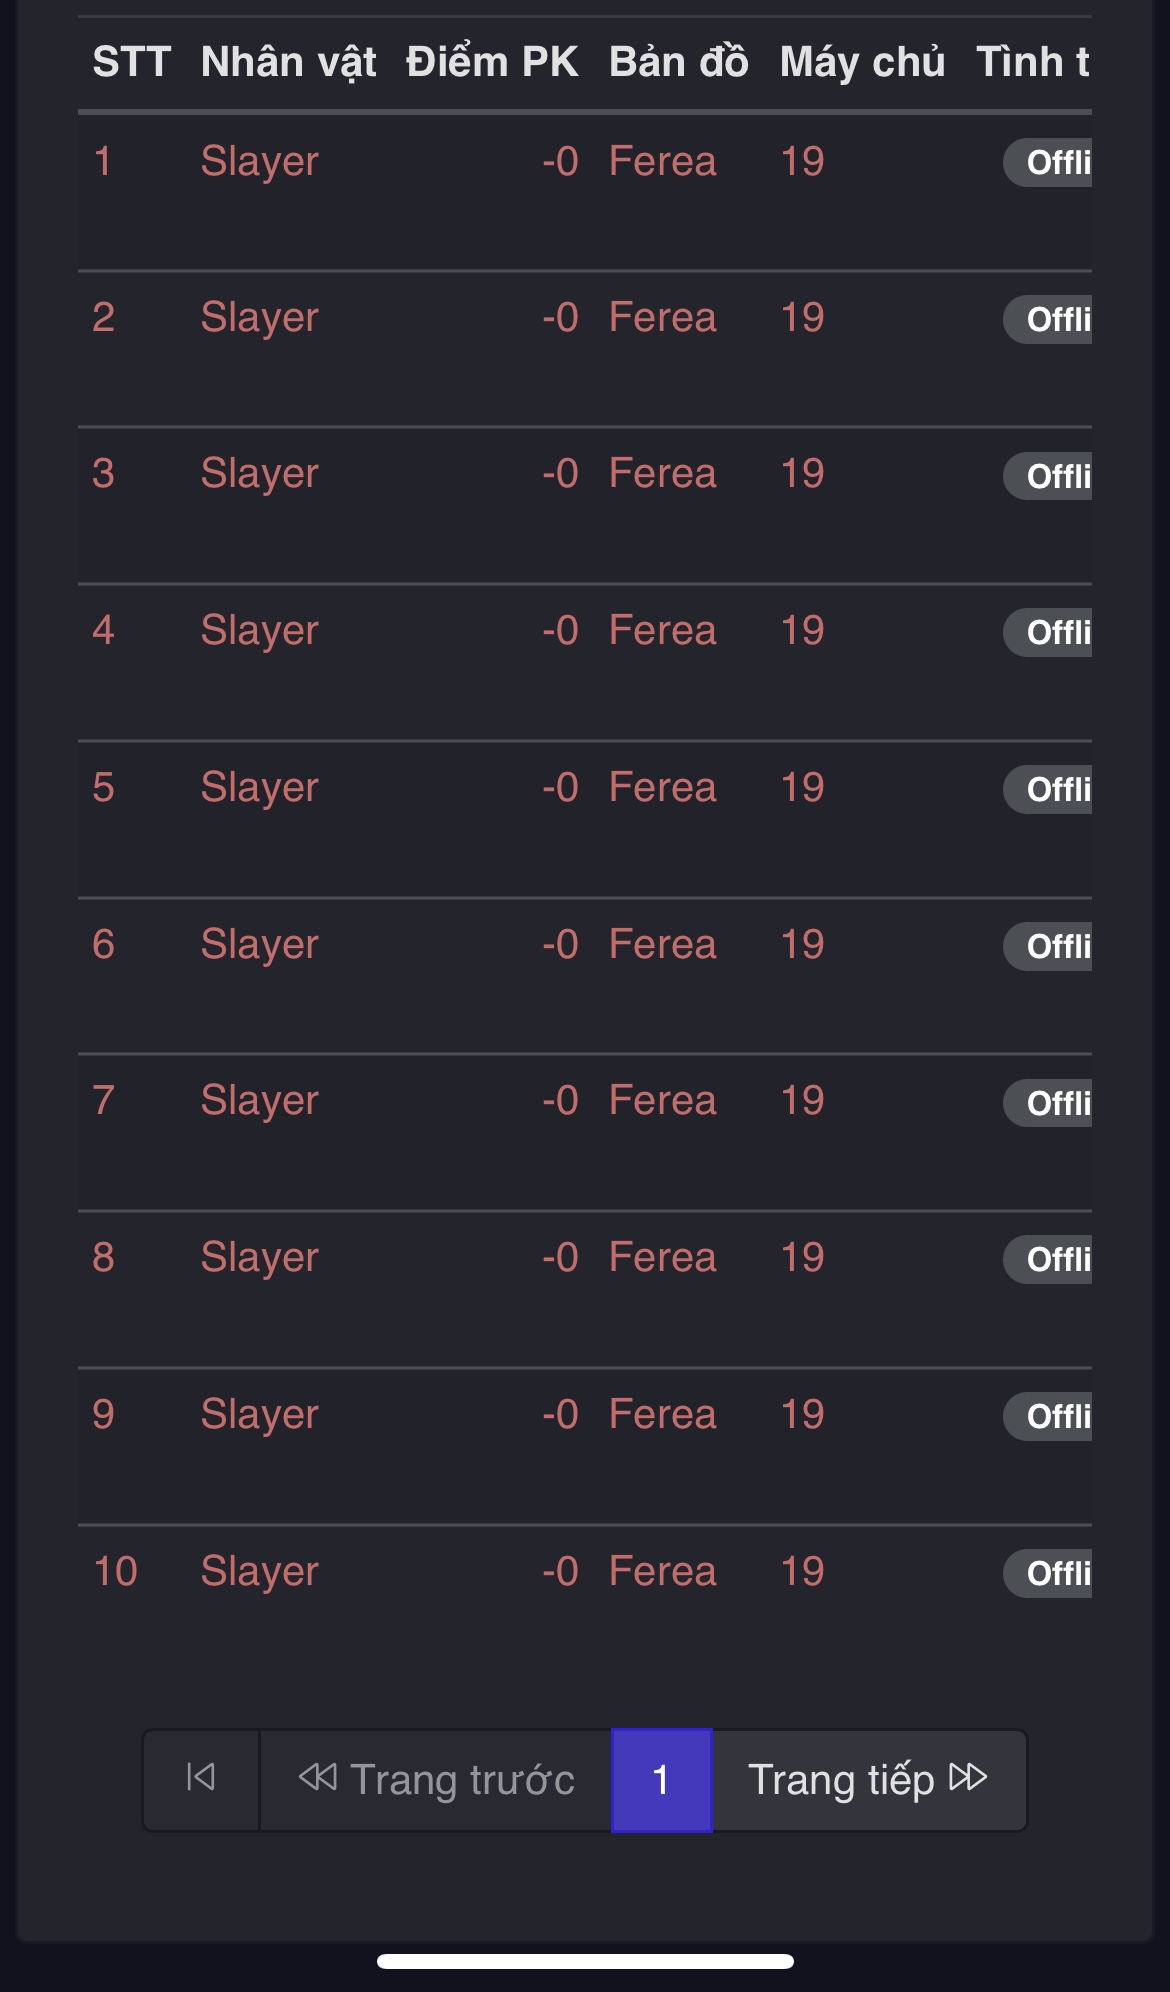Click the Offline badge in row 8

1050,1260
